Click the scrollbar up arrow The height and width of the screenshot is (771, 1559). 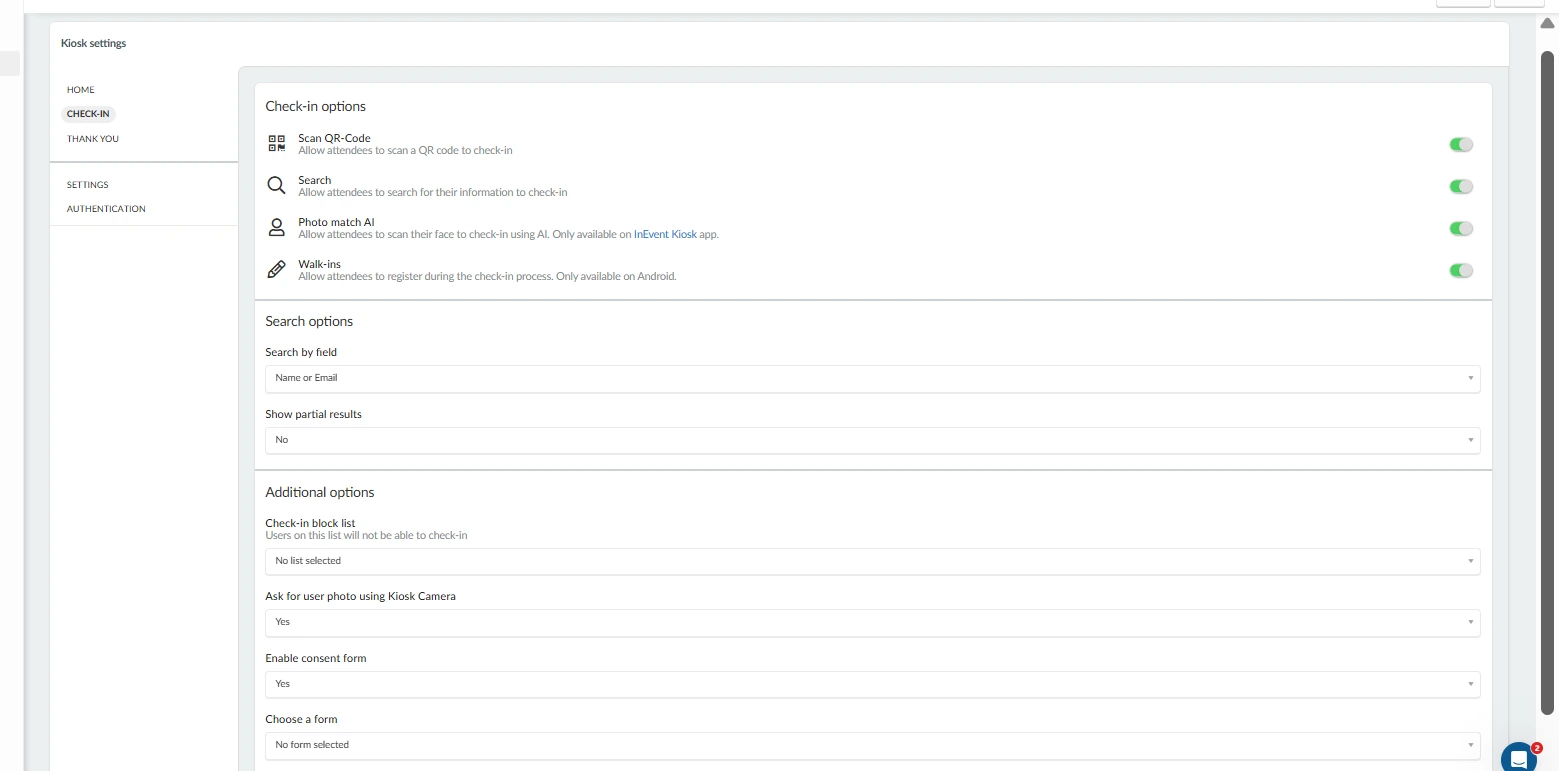click(x=1547, y=24)
